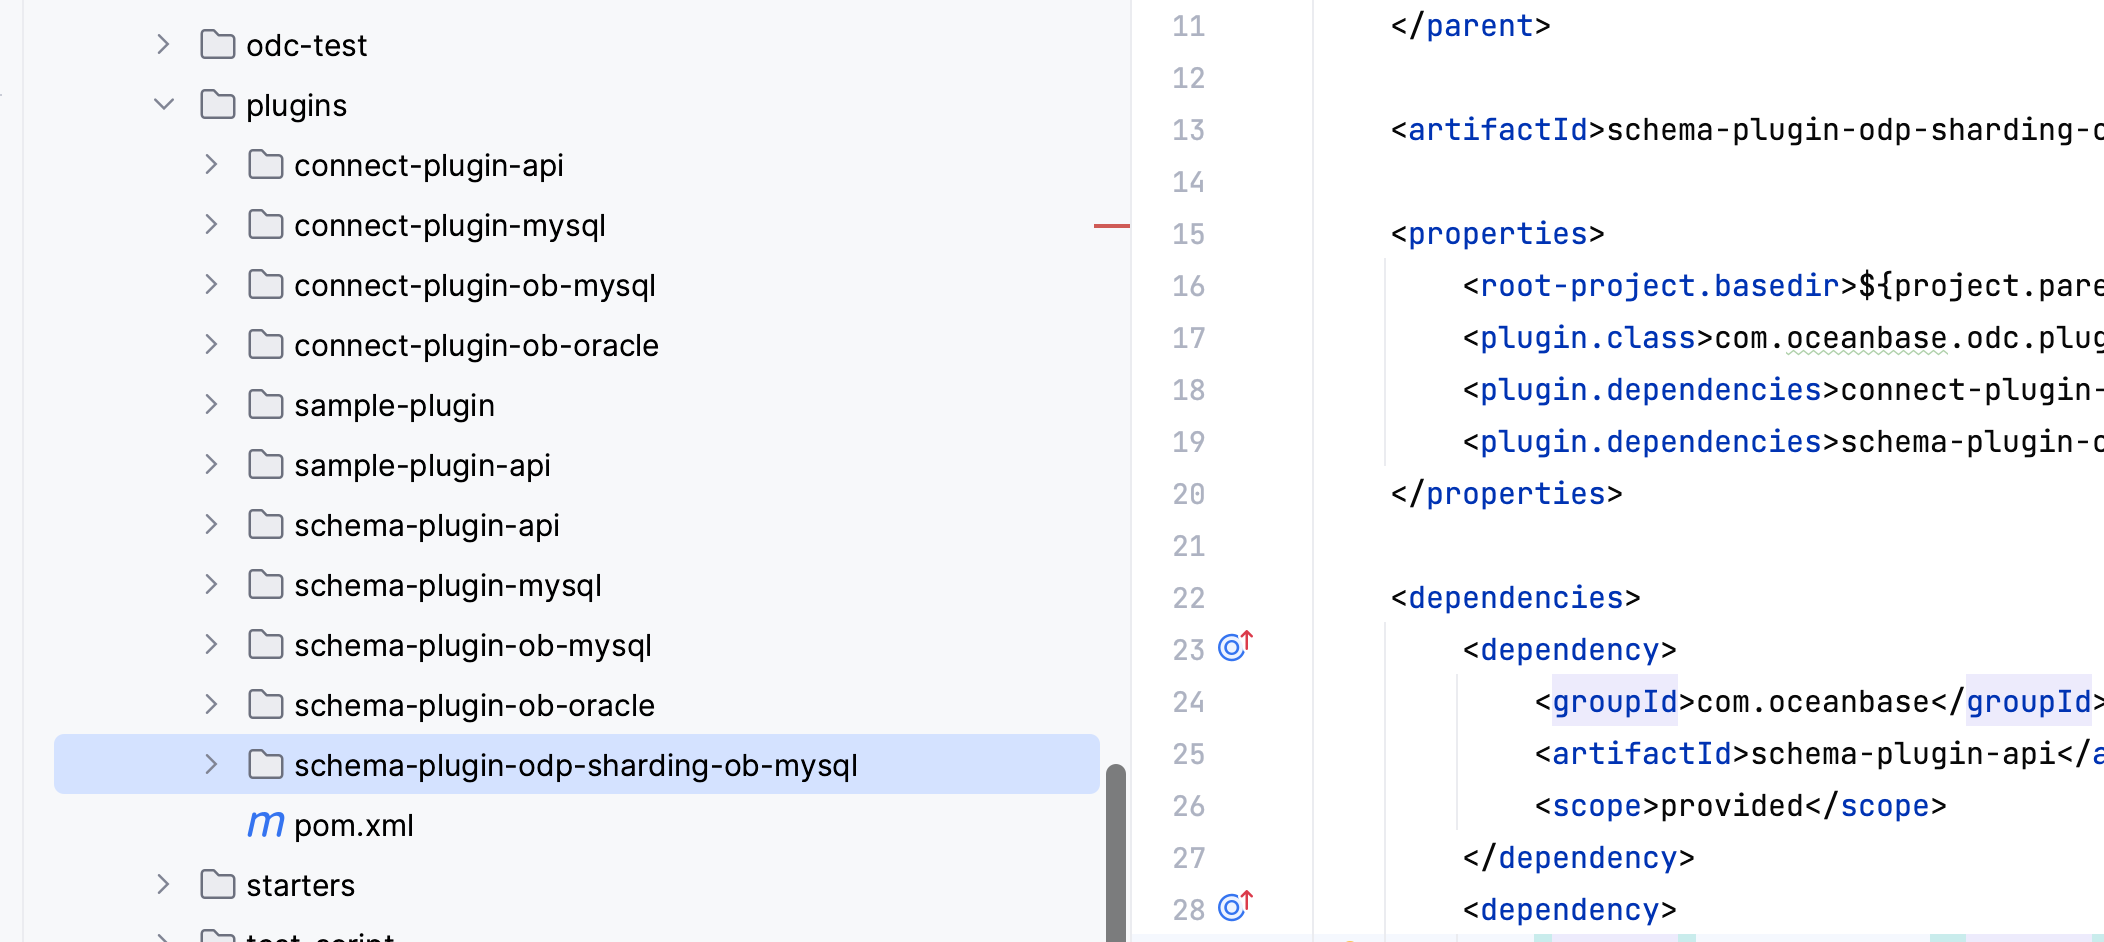
Task: Expand the odc-test folder
Action: 164,45
